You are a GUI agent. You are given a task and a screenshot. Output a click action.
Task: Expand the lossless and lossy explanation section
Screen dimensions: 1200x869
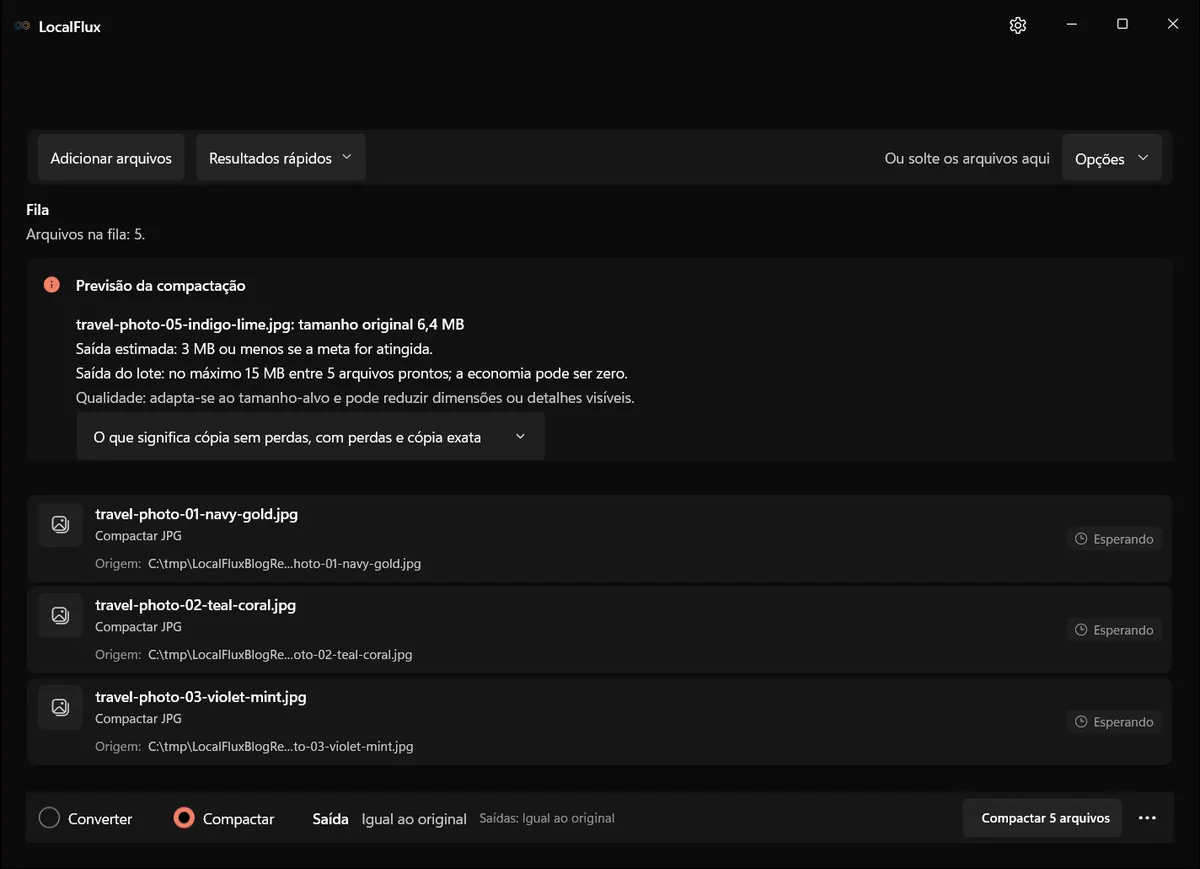click(x=310, y=437)
